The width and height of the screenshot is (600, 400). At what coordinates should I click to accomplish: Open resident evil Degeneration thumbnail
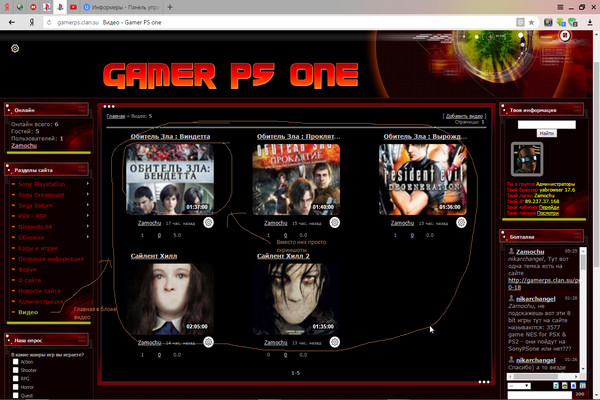tap(423, 179)
